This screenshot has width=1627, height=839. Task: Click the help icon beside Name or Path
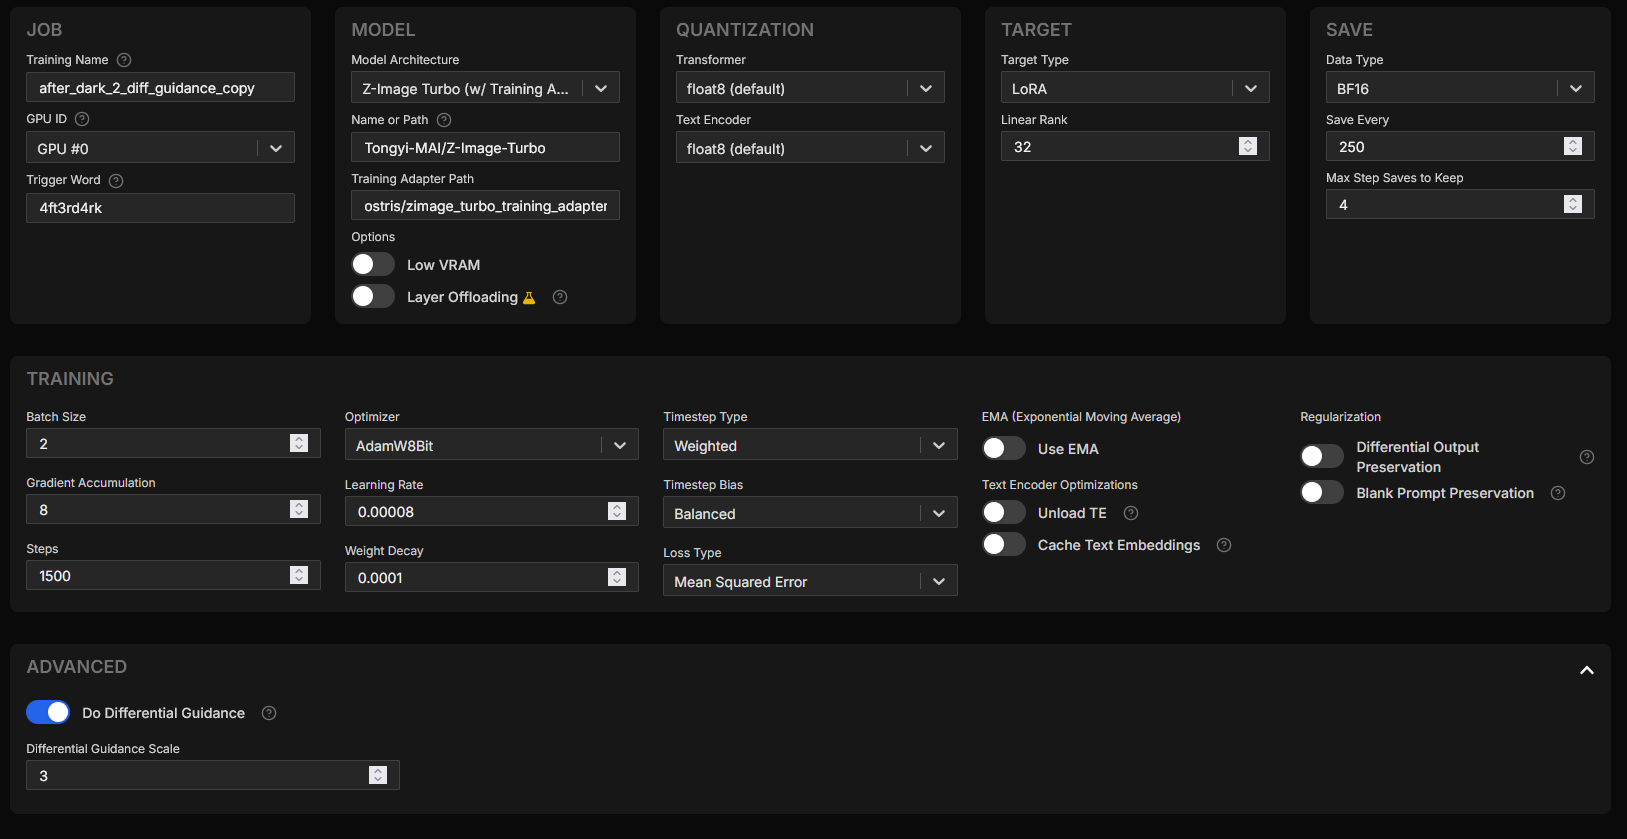click(444, 120)
